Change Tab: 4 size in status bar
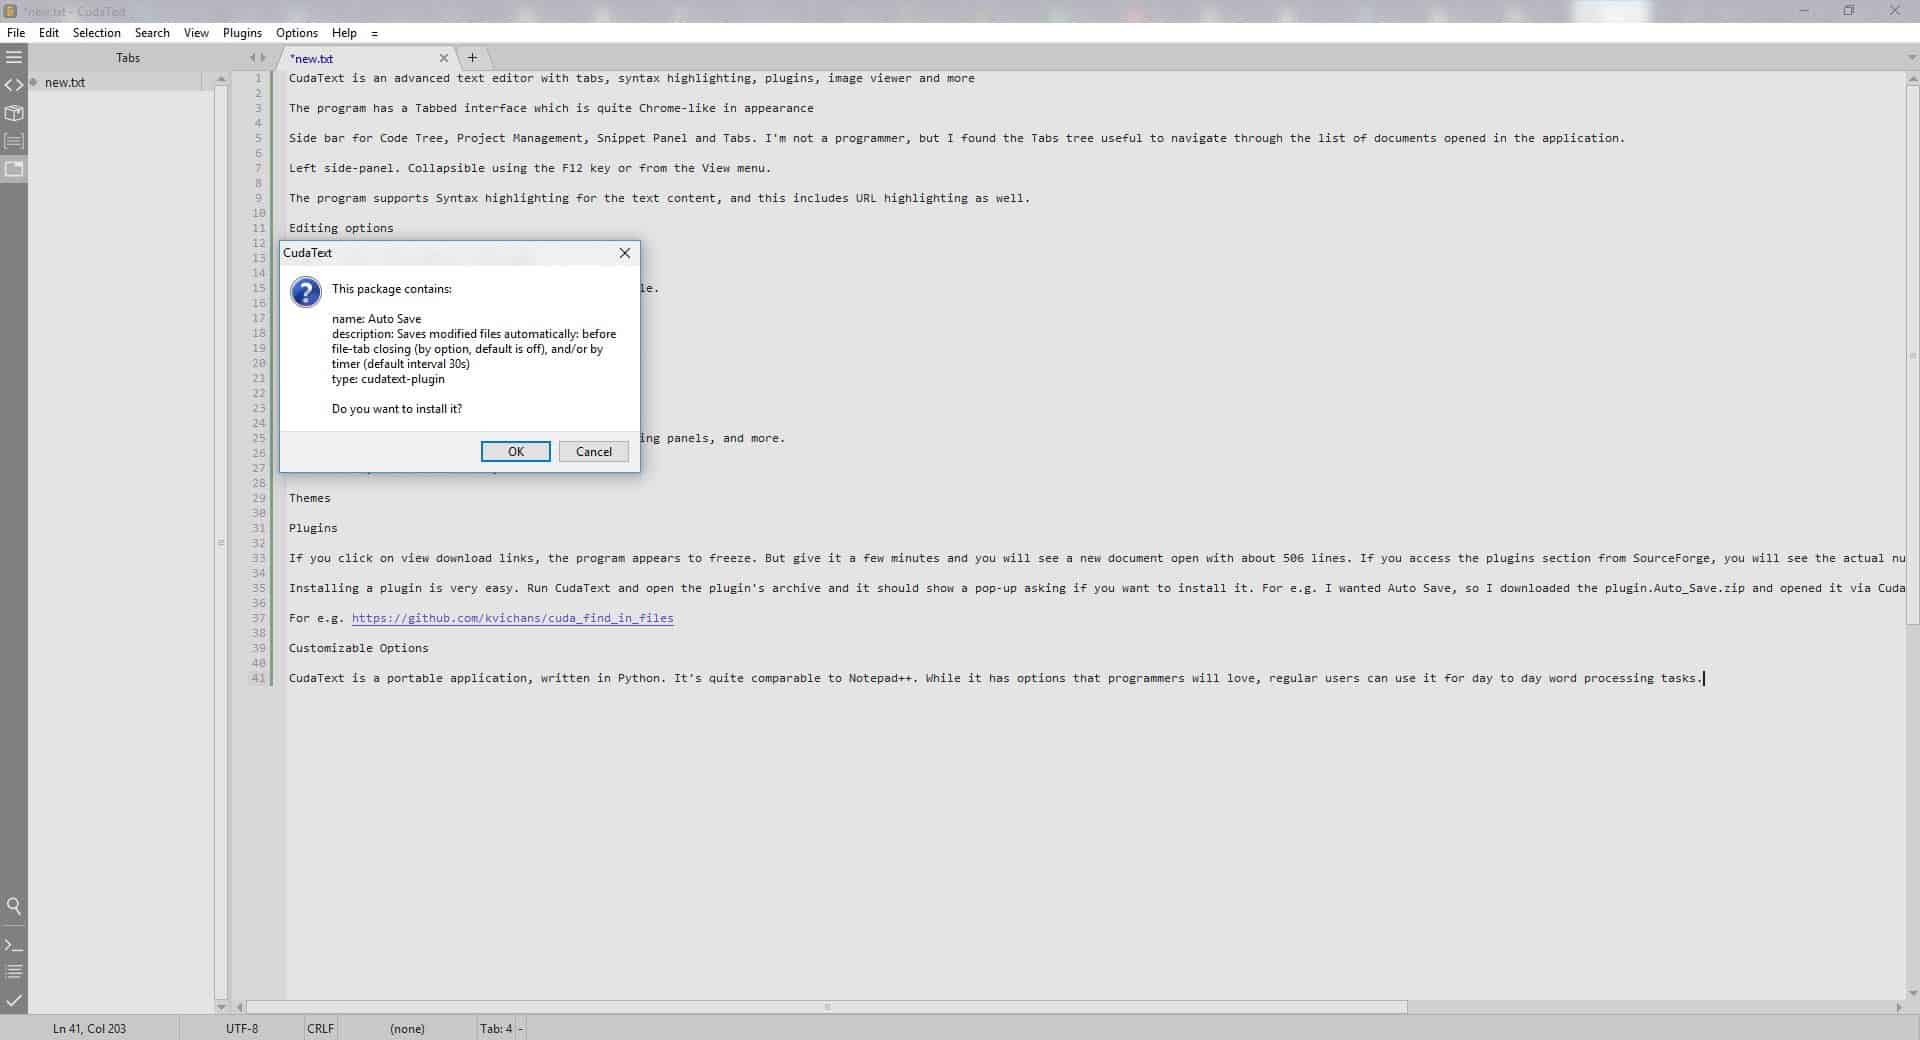1920x1040 pixels. pos(497,1028)
